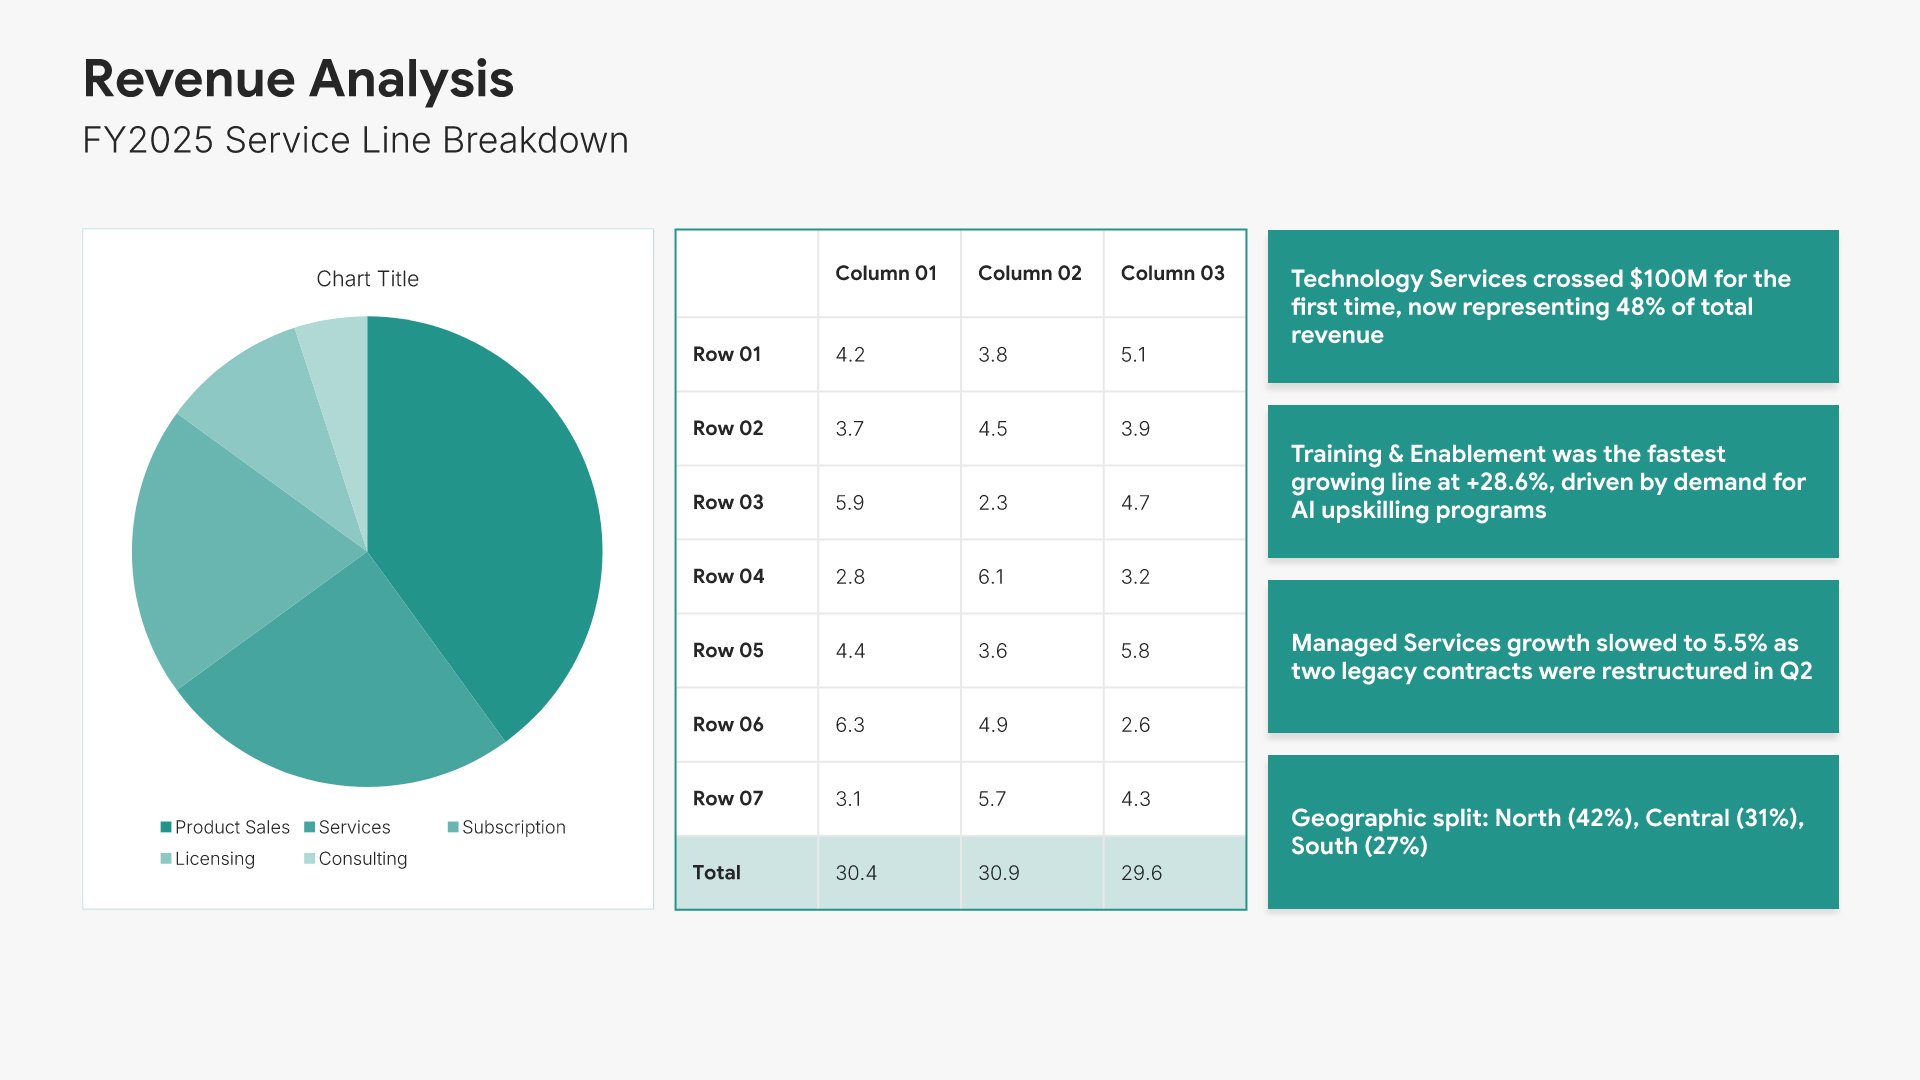Click the Revenue Analysis heading
The height and width of the screenshot is (1080, 1920).
pyautogui.click(x=298, y=79)
